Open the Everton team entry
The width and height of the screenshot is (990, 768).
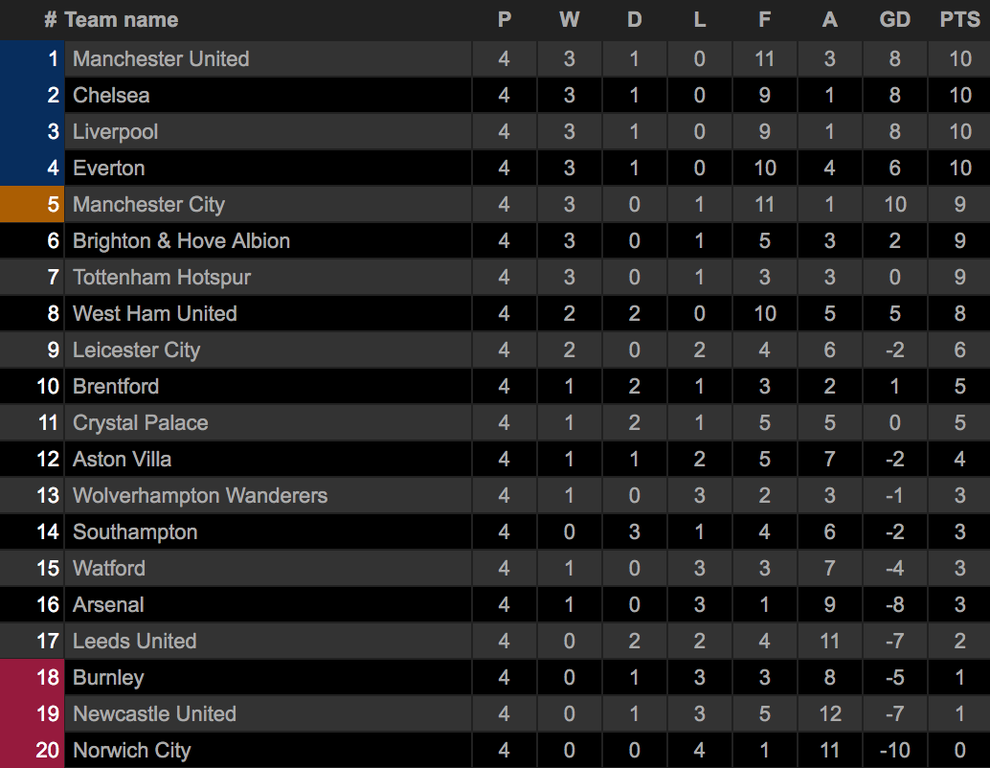(x=109, y=168)
